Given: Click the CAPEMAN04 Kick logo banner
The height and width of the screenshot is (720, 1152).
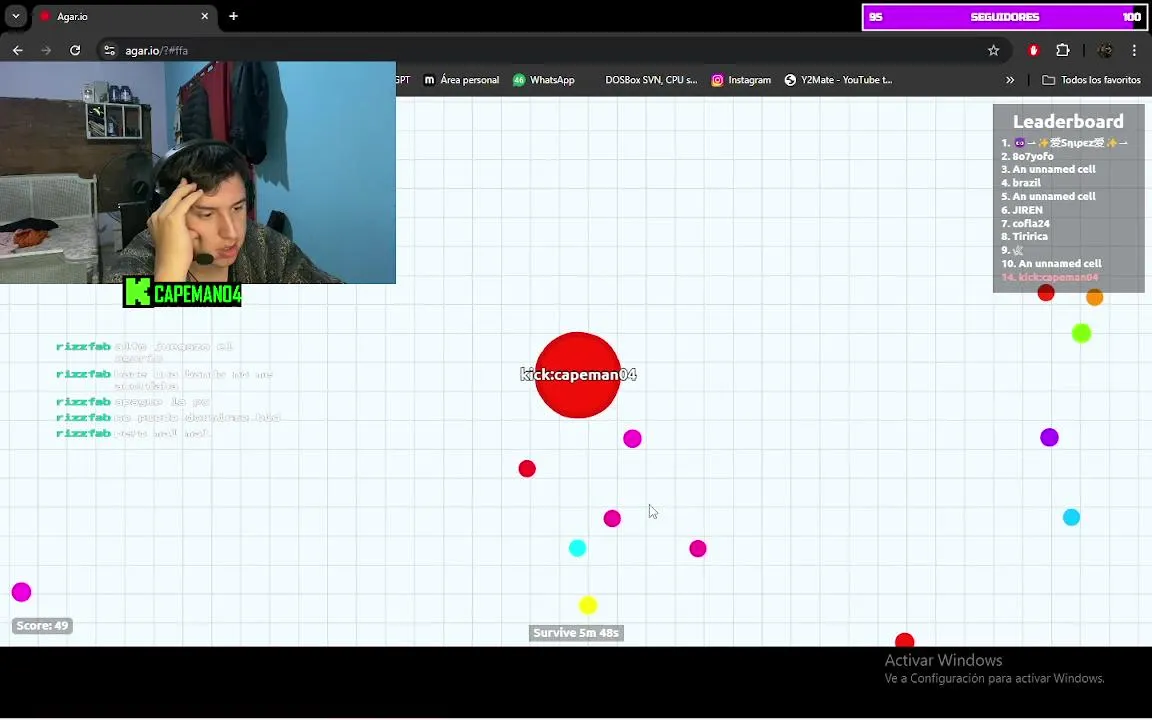Looking at the screenshot, I should pyautogui.click(x=182, y=293).
